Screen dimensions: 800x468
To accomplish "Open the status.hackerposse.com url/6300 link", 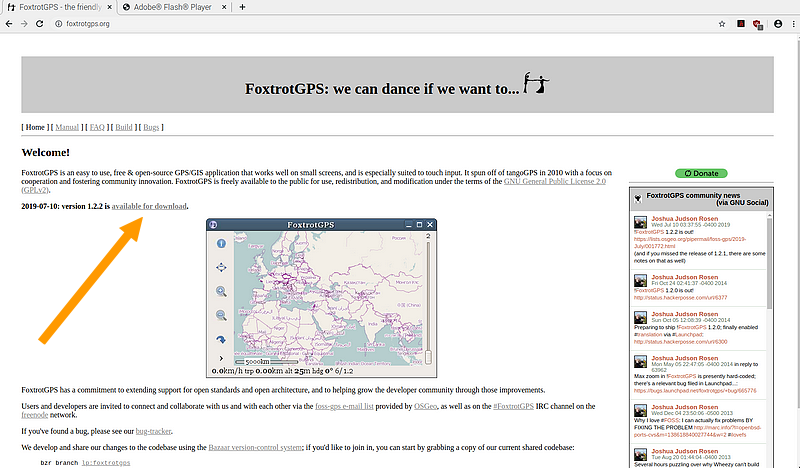I will [x=681, y=342].
